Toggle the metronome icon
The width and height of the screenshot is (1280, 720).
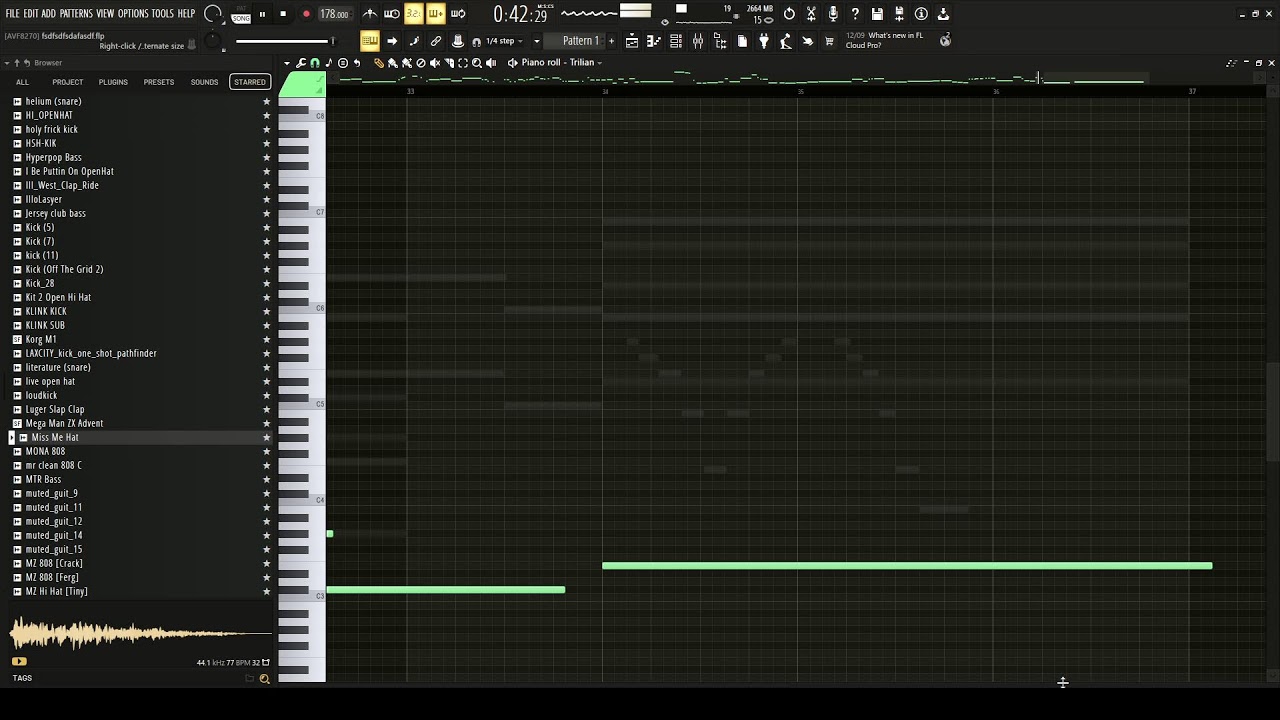click(x=370, y=14)
